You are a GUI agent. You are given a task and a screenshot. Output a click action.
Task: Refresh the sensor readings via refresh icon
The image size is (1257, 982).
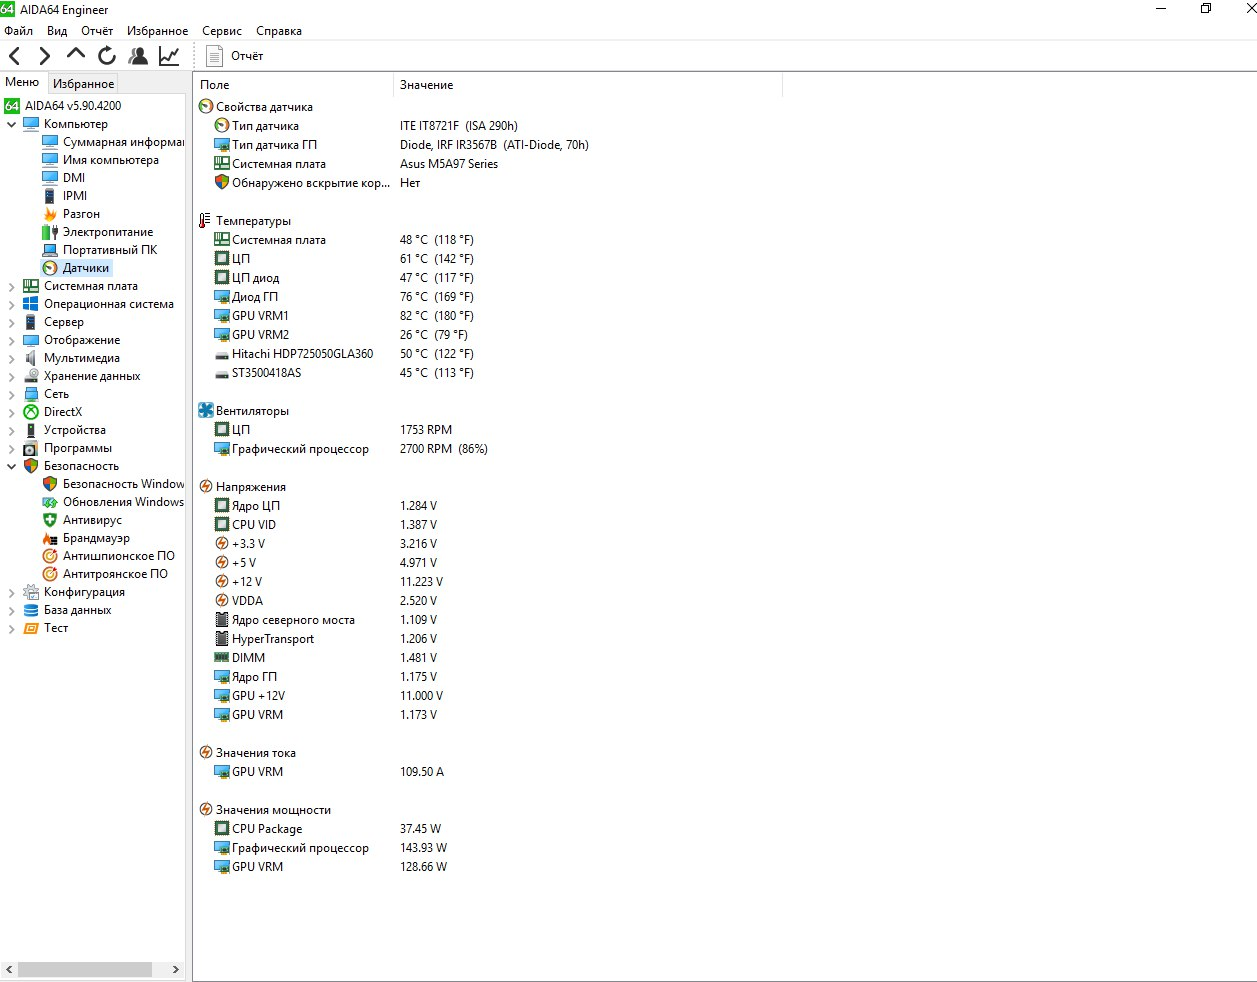coord(107,56)
